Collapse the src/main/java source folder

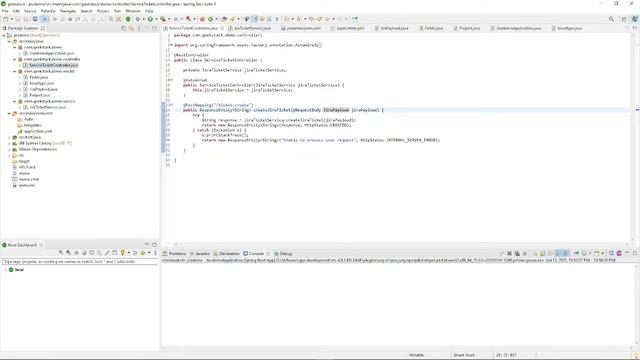click(x=9, y=42)
